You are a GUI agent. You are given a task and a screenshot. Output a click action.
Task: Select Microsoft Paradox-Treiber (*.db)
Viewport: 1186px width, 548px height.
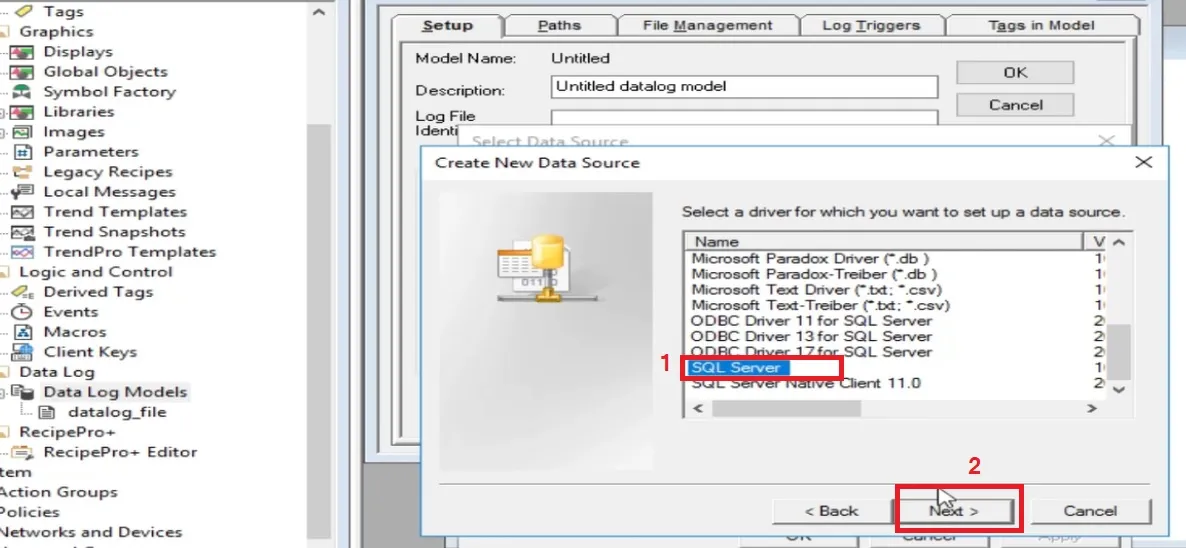pyautogui.click(x=815, y=274)
